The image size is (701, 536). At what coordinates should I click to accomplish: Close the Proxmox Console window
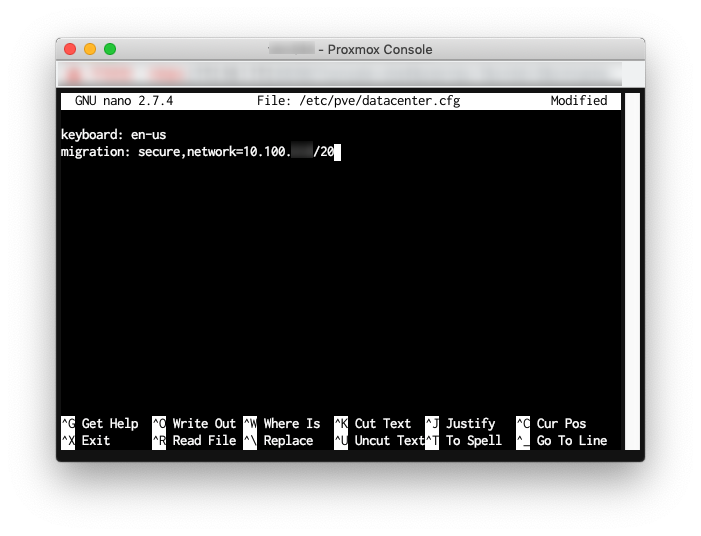tap(70, 49)
